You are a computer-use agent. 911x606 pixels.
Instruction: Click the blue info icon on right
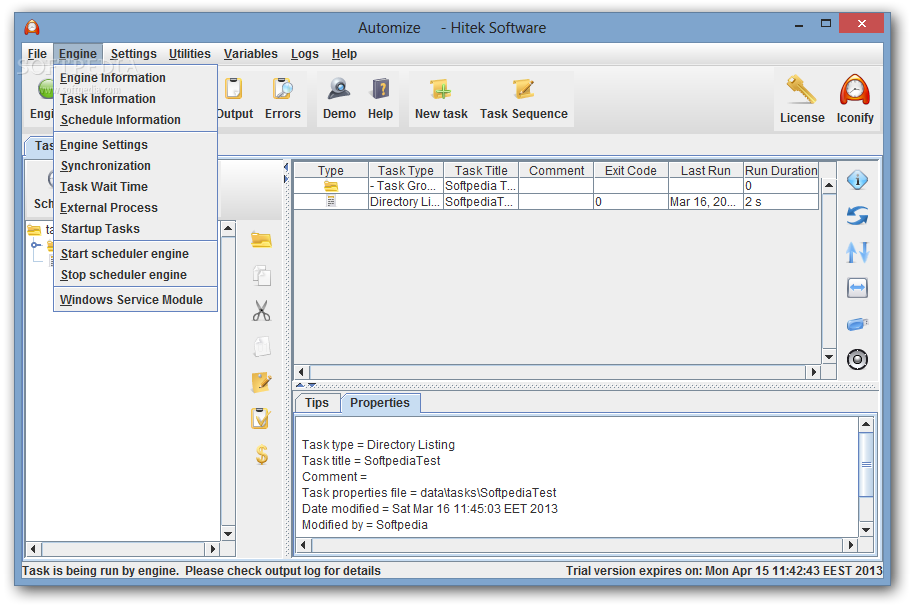point(857,180)
